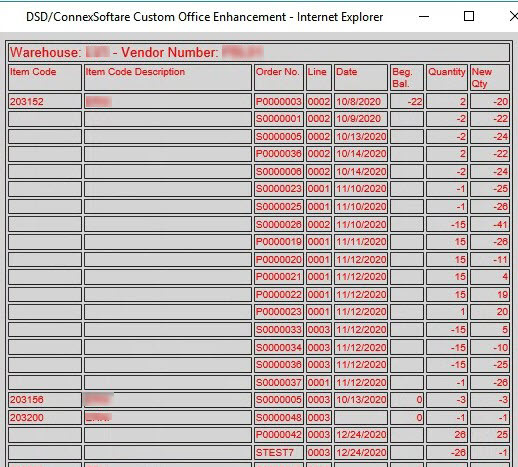
Task: Minimize the Internet Explorer window
Action: (424, 16)
